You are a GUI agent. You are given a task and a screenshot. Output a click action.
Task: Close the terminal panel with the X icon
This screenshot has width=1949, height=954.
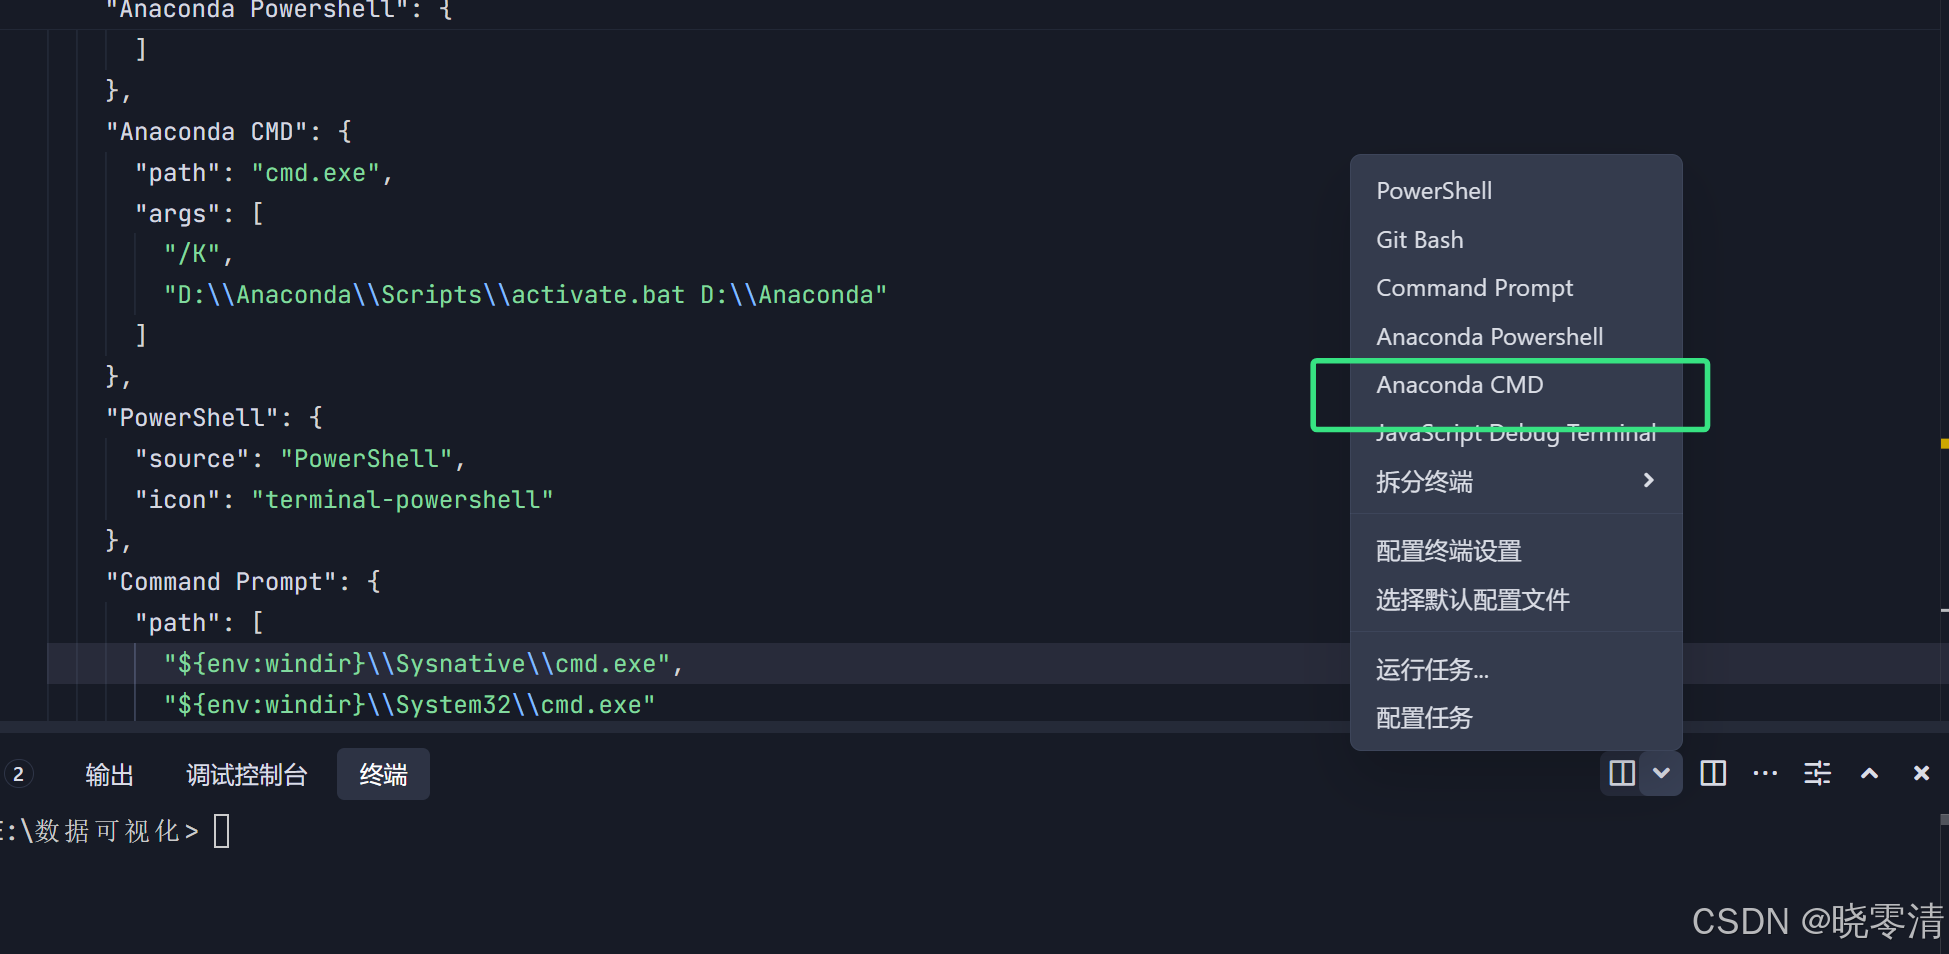point(1921,773)
